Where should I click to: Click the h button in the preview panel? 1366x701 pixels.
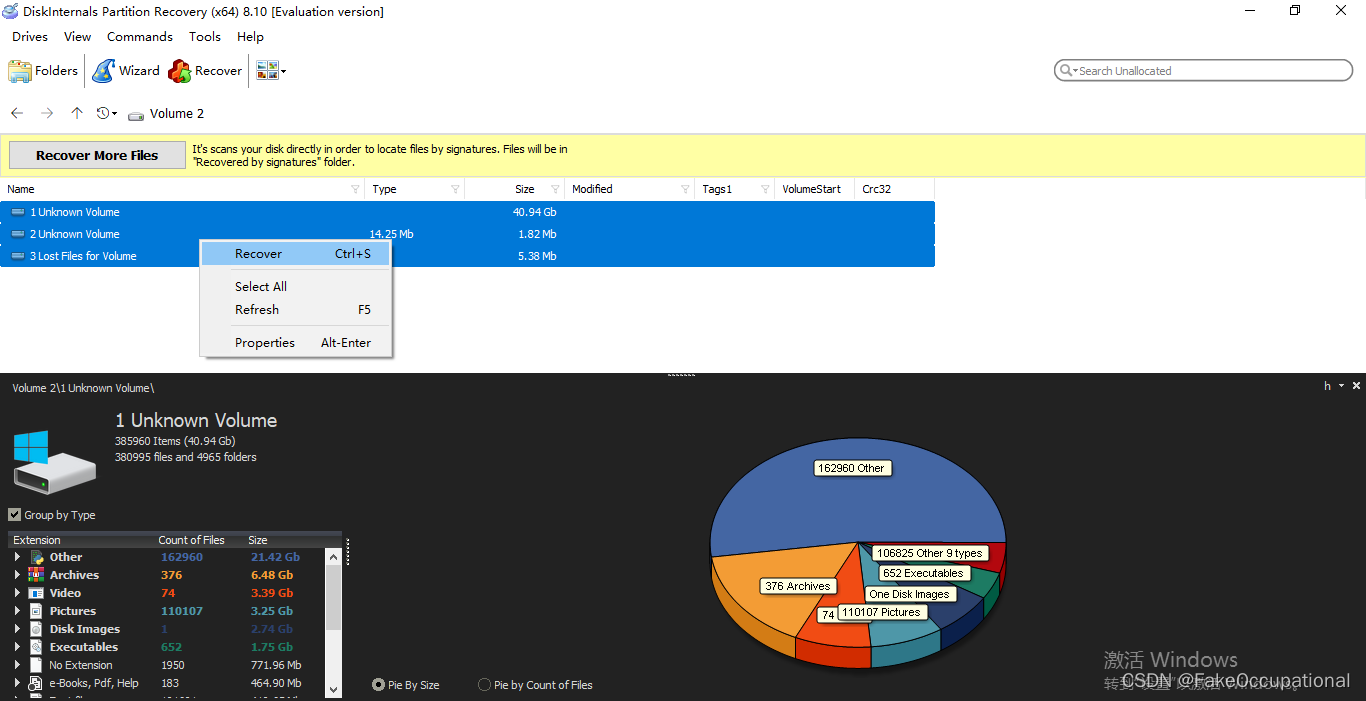click(1328, 386)
